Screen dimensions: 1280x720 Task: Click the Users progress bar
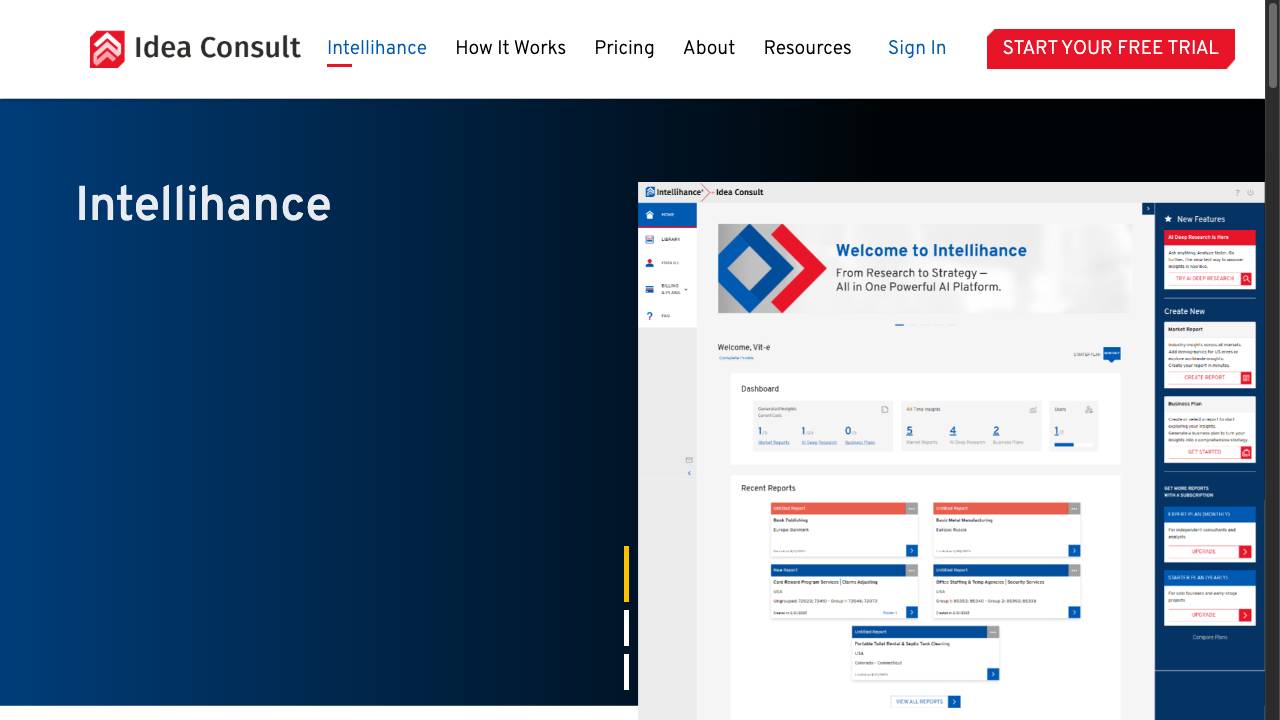point(1074,444)
